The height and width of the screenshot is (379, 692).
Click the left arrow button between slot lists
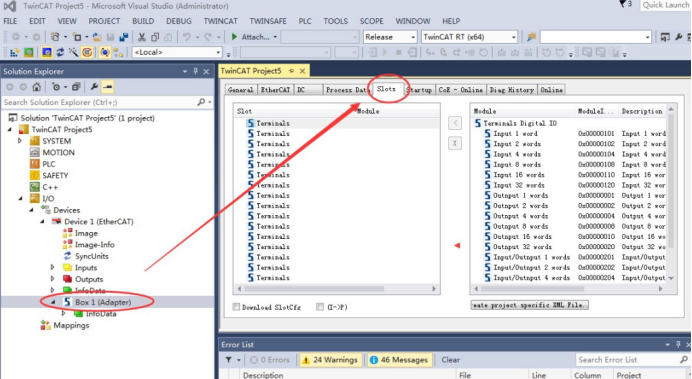click(x=455, y=123)
